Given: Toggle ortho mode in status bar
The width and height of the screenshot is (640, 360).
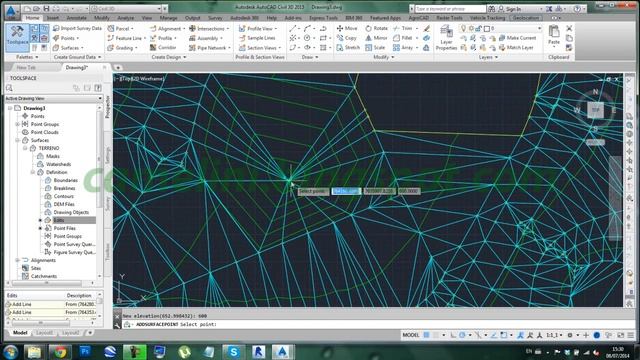Looking at the screenshot, I should (453, 335).
